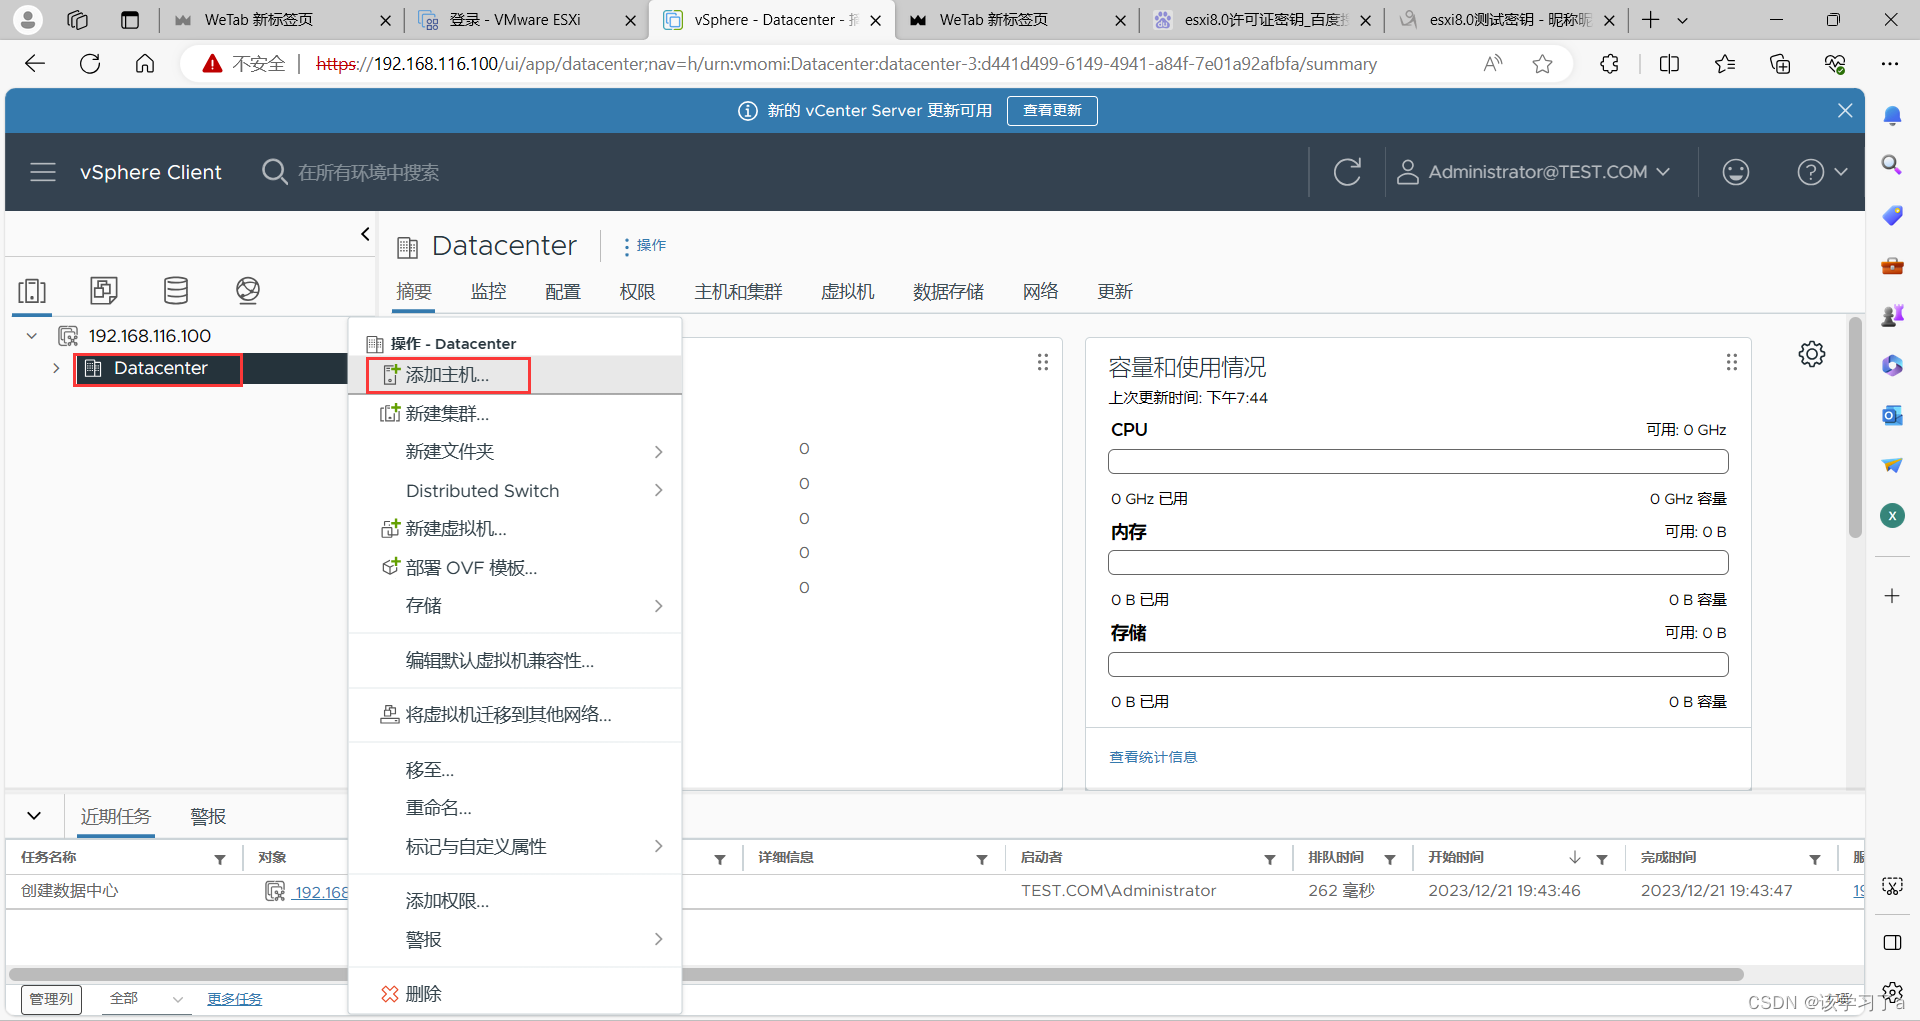
Task: Refresh the vSphere Client view
Action: tap(1347, 172)
